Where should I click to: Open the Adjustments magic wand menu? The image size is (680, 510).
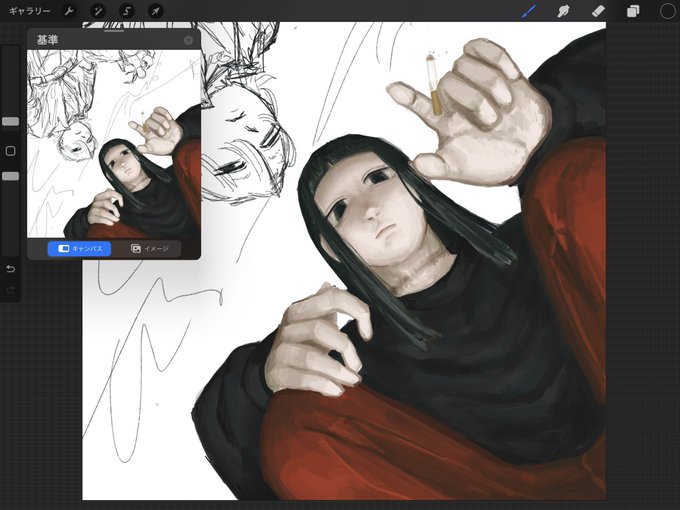[98, 11]
